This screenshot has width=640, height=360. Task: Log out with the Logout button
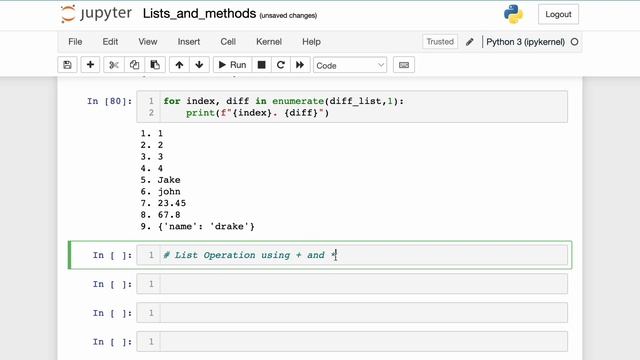tap(558, 14)
